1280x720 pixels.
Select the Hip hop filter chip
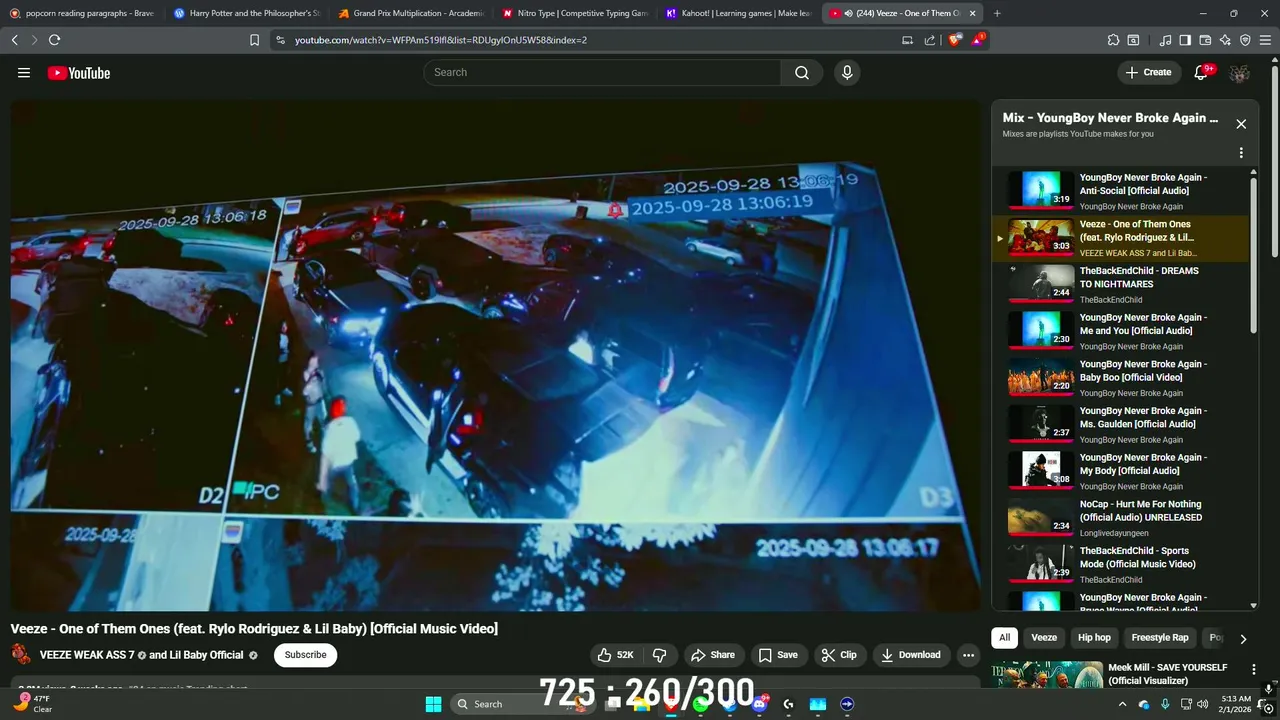pyautogui.click(x=1094, y=638)
